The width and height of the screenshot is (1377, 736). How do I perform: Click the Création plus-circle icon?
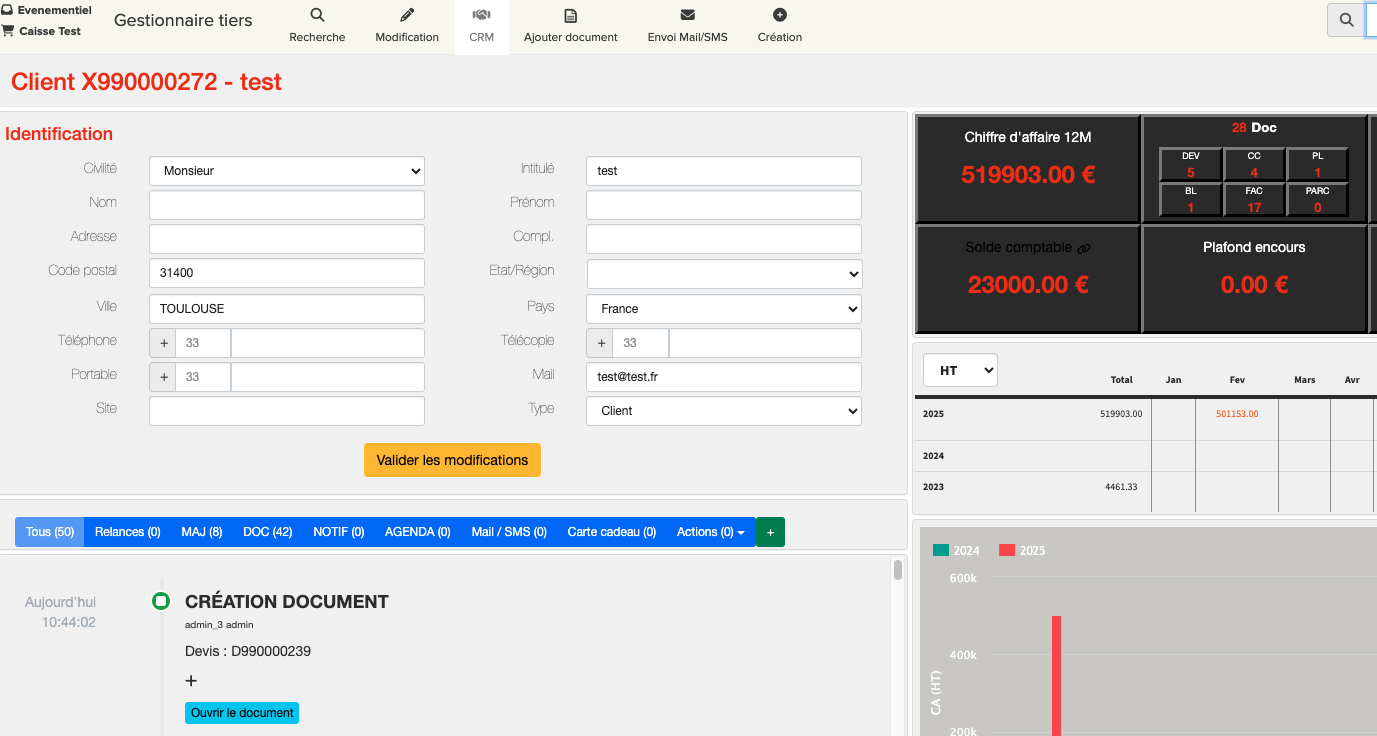[780, 15]
